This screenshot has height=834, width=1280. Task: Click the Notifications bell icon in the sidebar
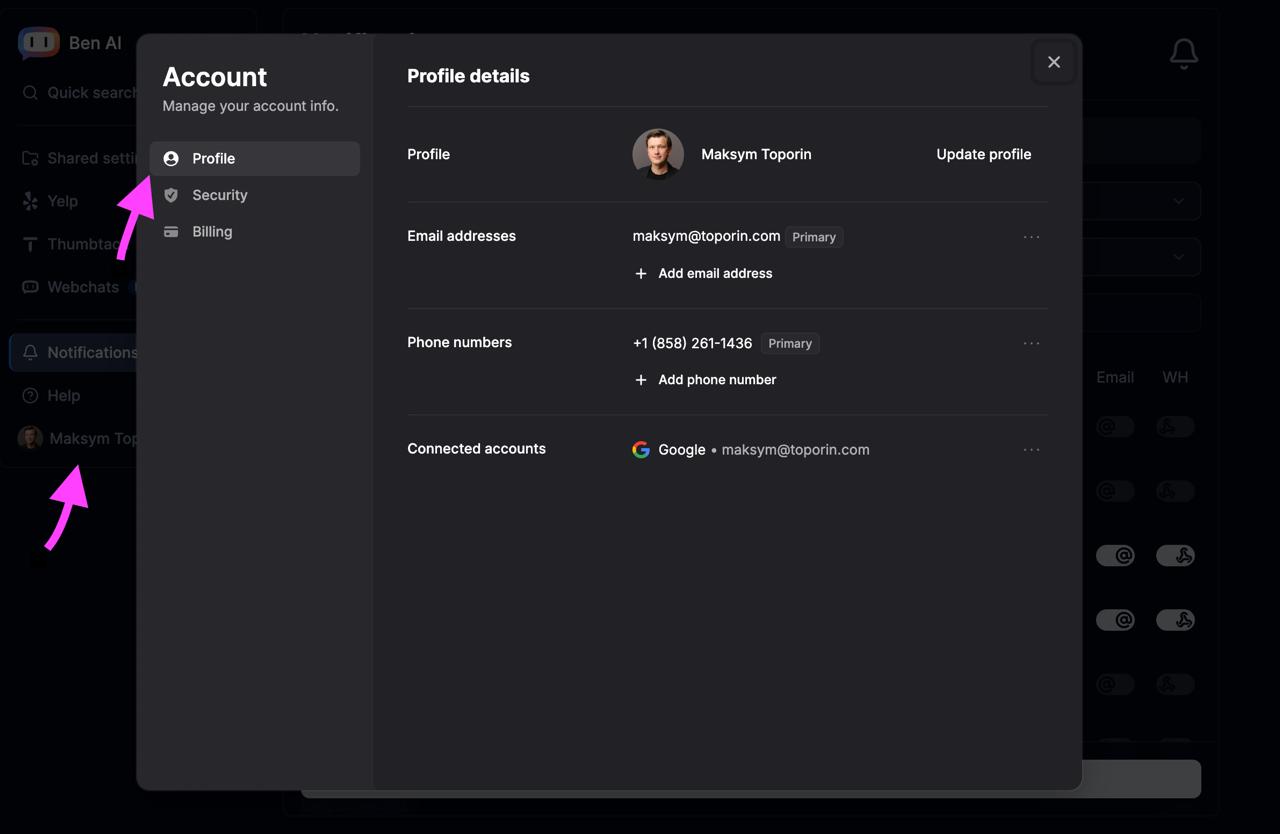click(30, 352)
